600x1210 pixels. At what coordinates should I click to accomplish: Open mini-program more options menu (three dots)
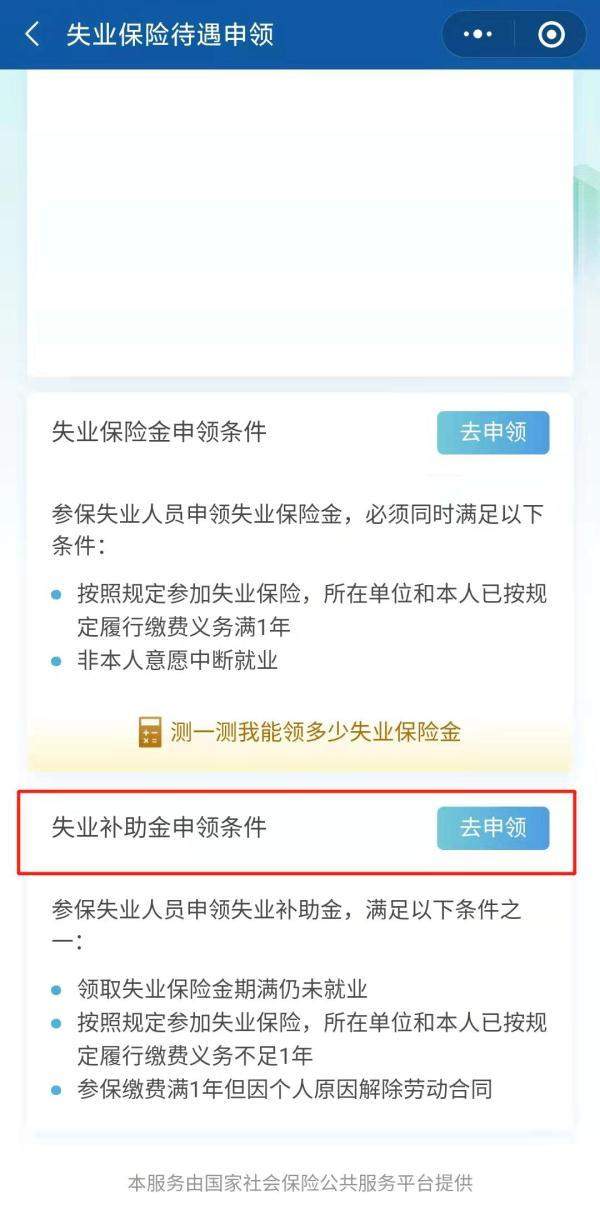tap(478, 35)
